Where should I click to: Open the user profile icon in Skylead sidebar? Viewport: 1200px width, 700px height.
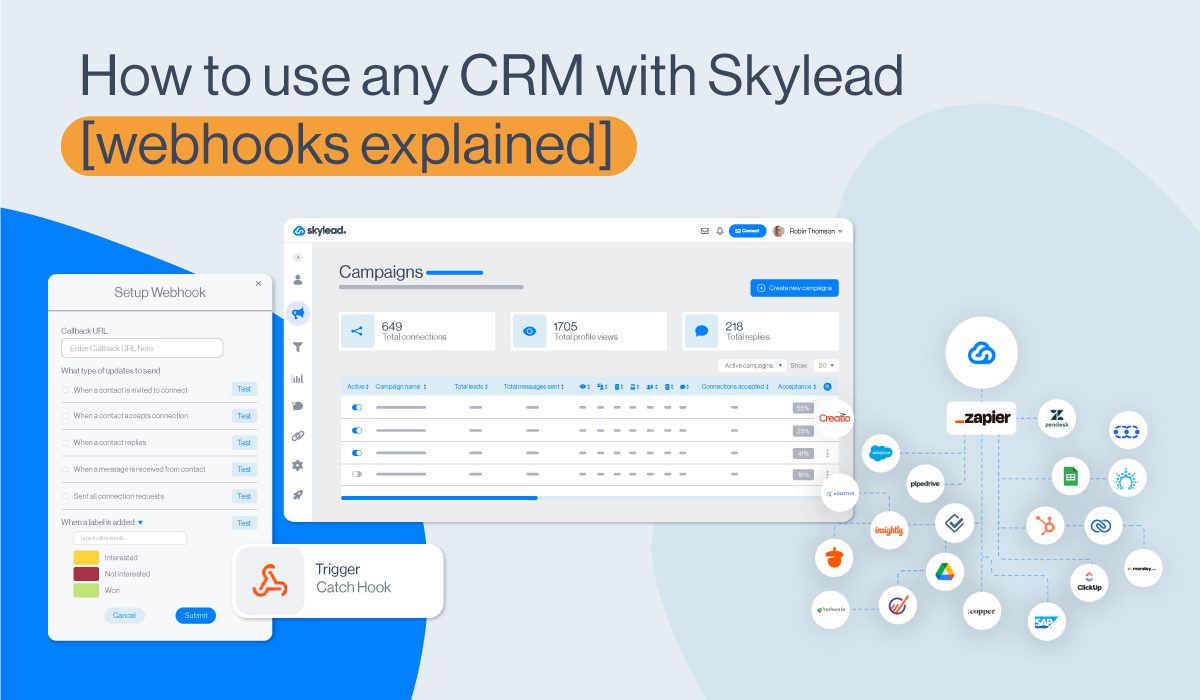[x=298, y=280]
